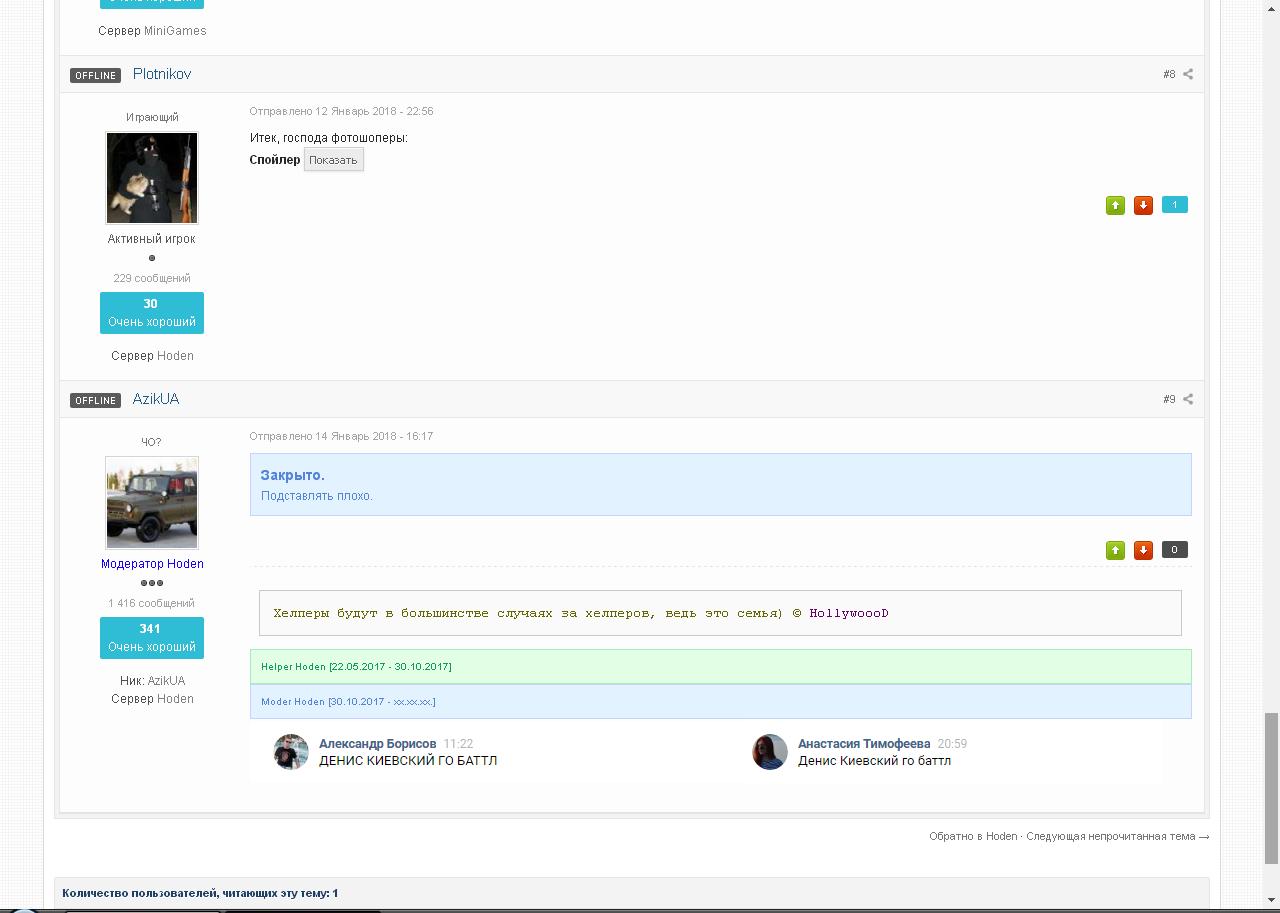Screen dimensions: 1280x913
Task: Open AzikUA's jeep avatar image
Action: pyautogui.click(x=152, y=503)
